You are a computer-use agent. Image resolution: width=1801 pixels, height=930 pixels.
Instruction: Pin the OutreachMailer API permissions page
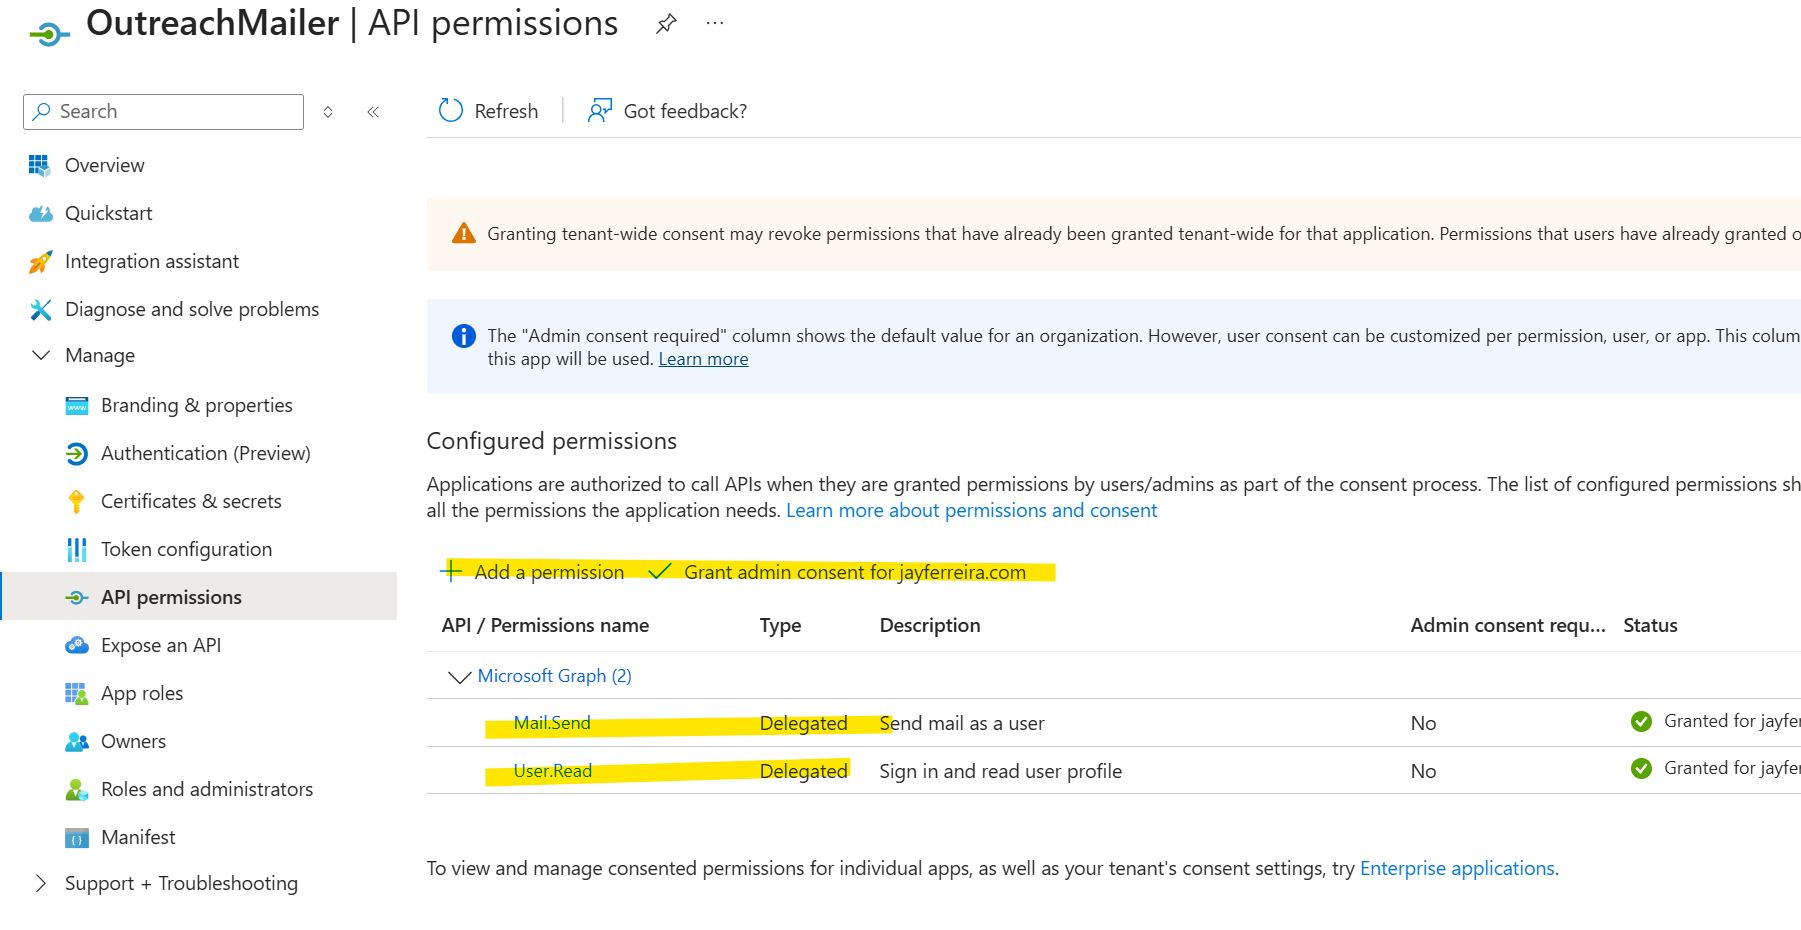tap(666, 22)
